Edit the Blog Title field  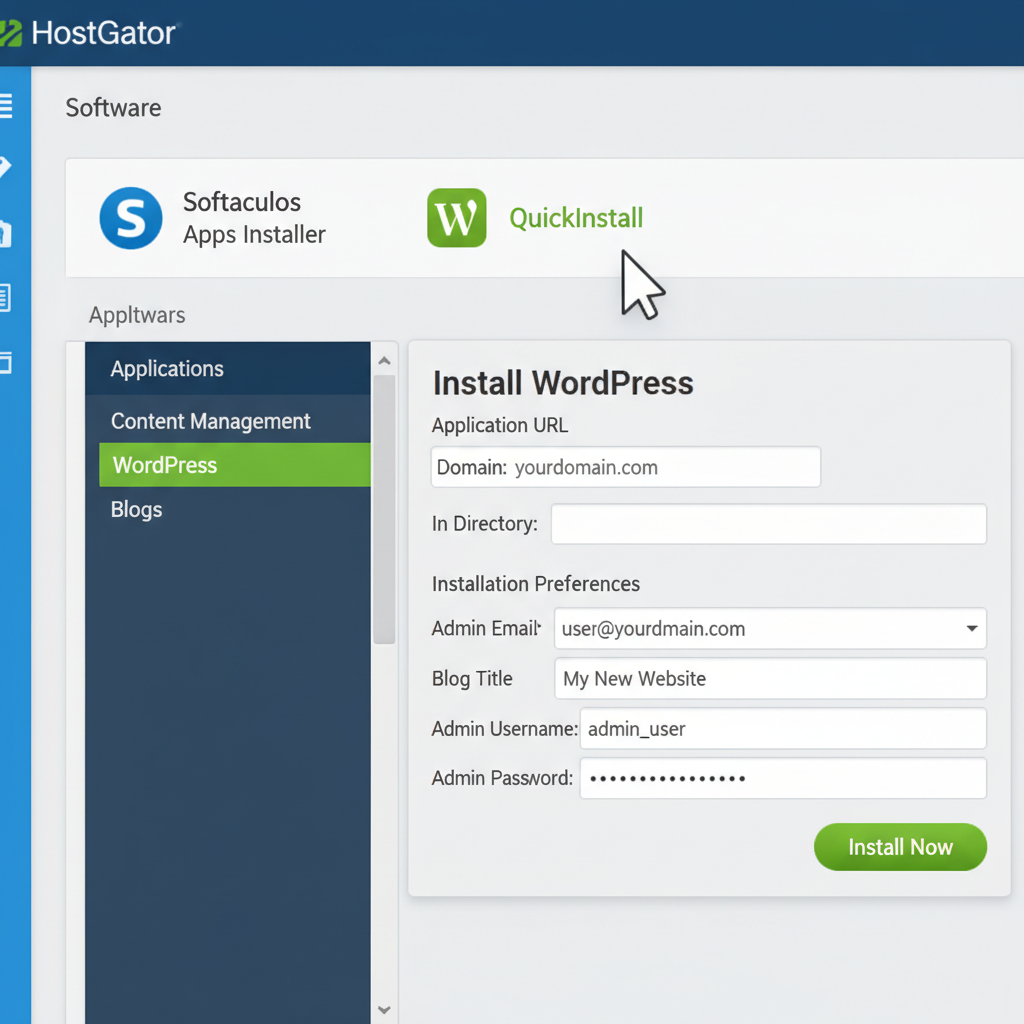770,679
